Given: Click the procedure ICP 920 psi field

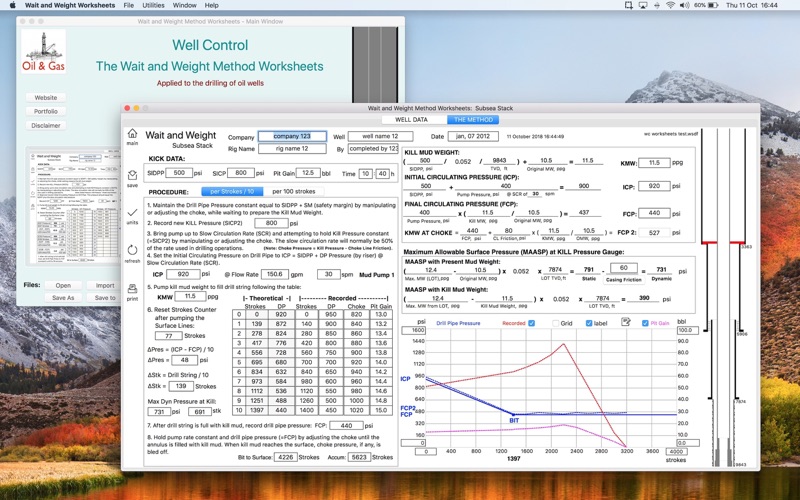Looking at the screenshot, I should [183, 274].
